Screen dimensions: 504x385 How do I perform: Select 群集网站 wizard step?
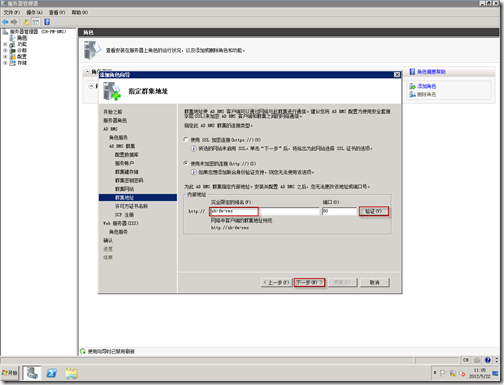pos(124,189)
